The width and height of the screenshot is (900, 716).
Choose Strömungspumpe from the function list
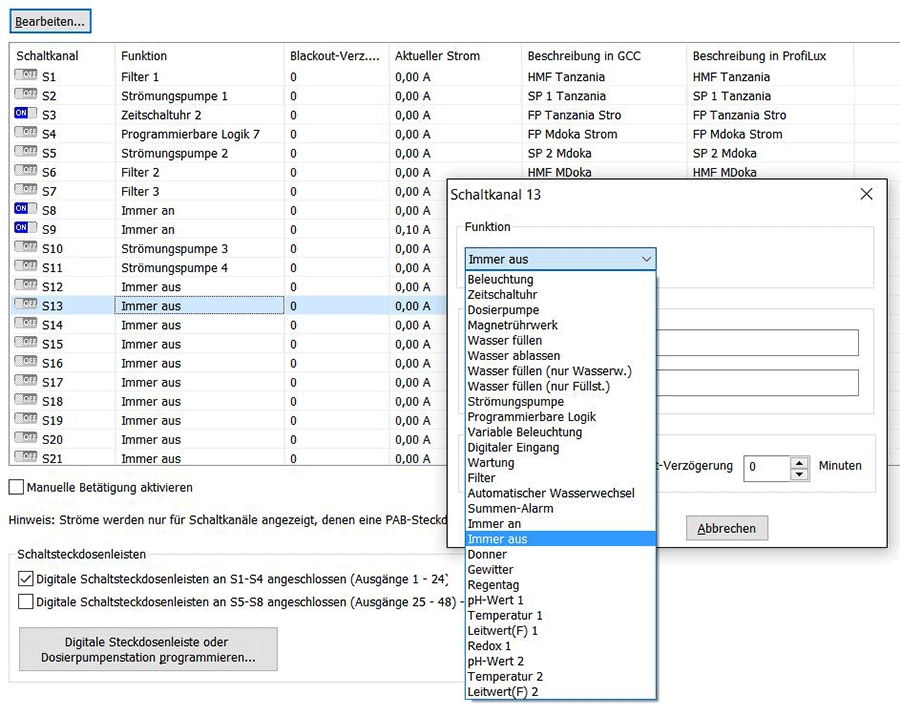(515, 402)
